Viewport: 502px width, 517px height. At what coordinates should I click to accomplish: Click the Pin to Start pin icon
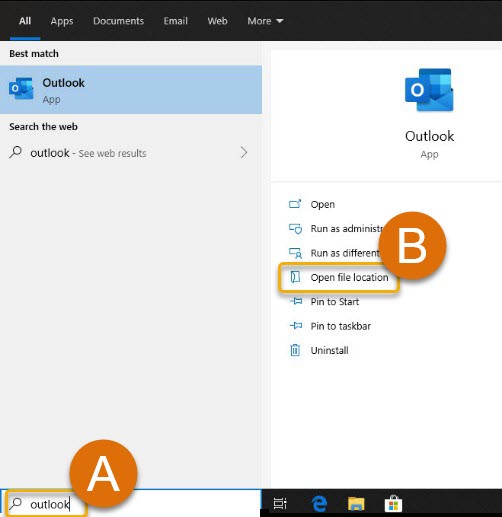click(x=296, y=301)
